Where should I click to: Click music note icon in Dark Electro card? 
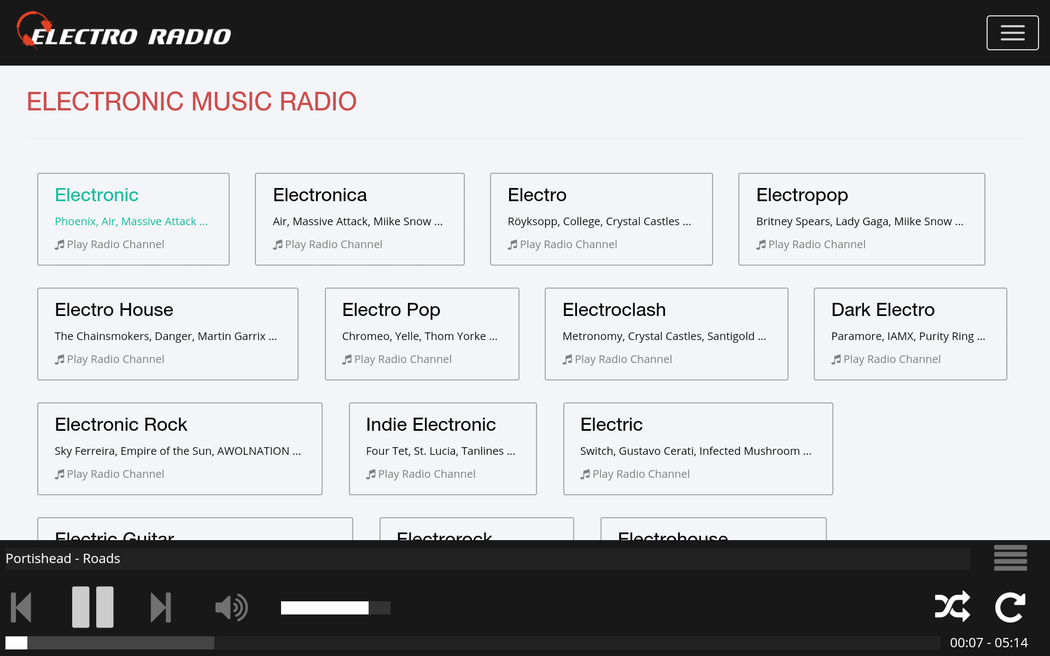tap(836, 359)
